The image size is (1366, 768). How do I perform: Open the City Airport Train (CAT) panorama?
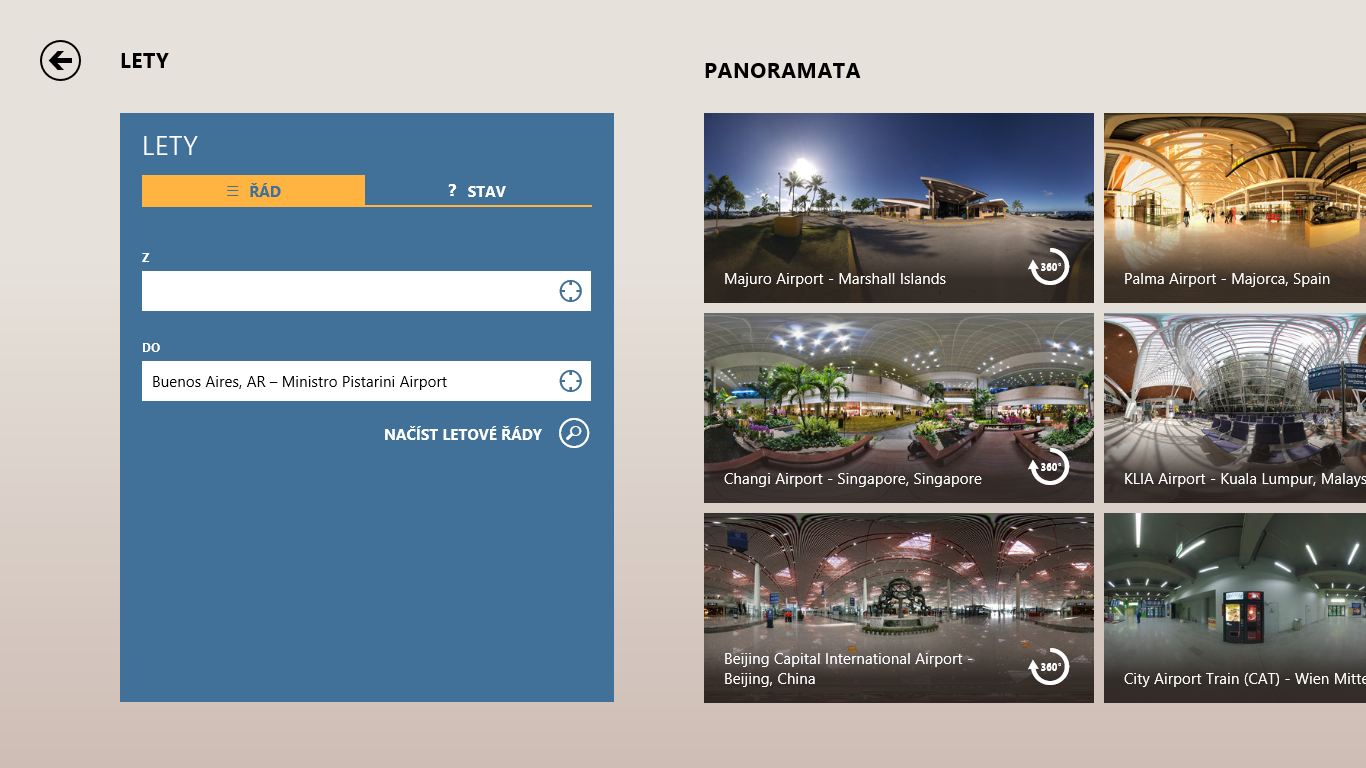click(x=1234, y=607)
